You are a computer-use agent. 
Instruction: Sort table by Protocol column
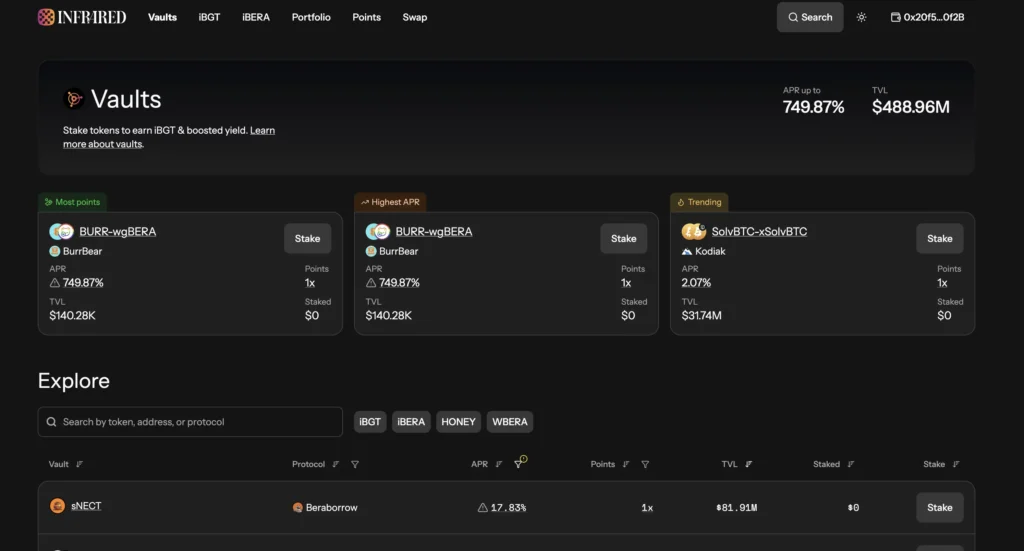coord(335,464)
